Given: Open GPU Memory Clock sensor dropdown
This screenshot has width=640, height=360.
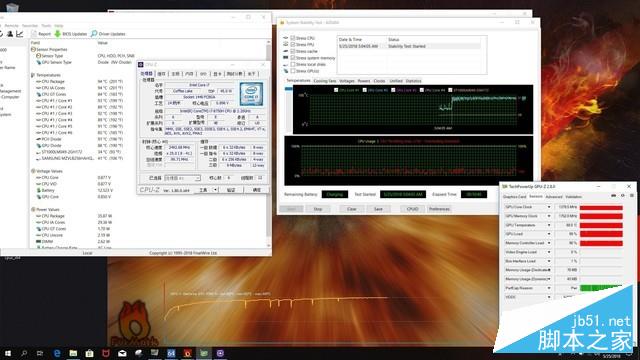Looking at the screenshot, I should click(549, 216).
